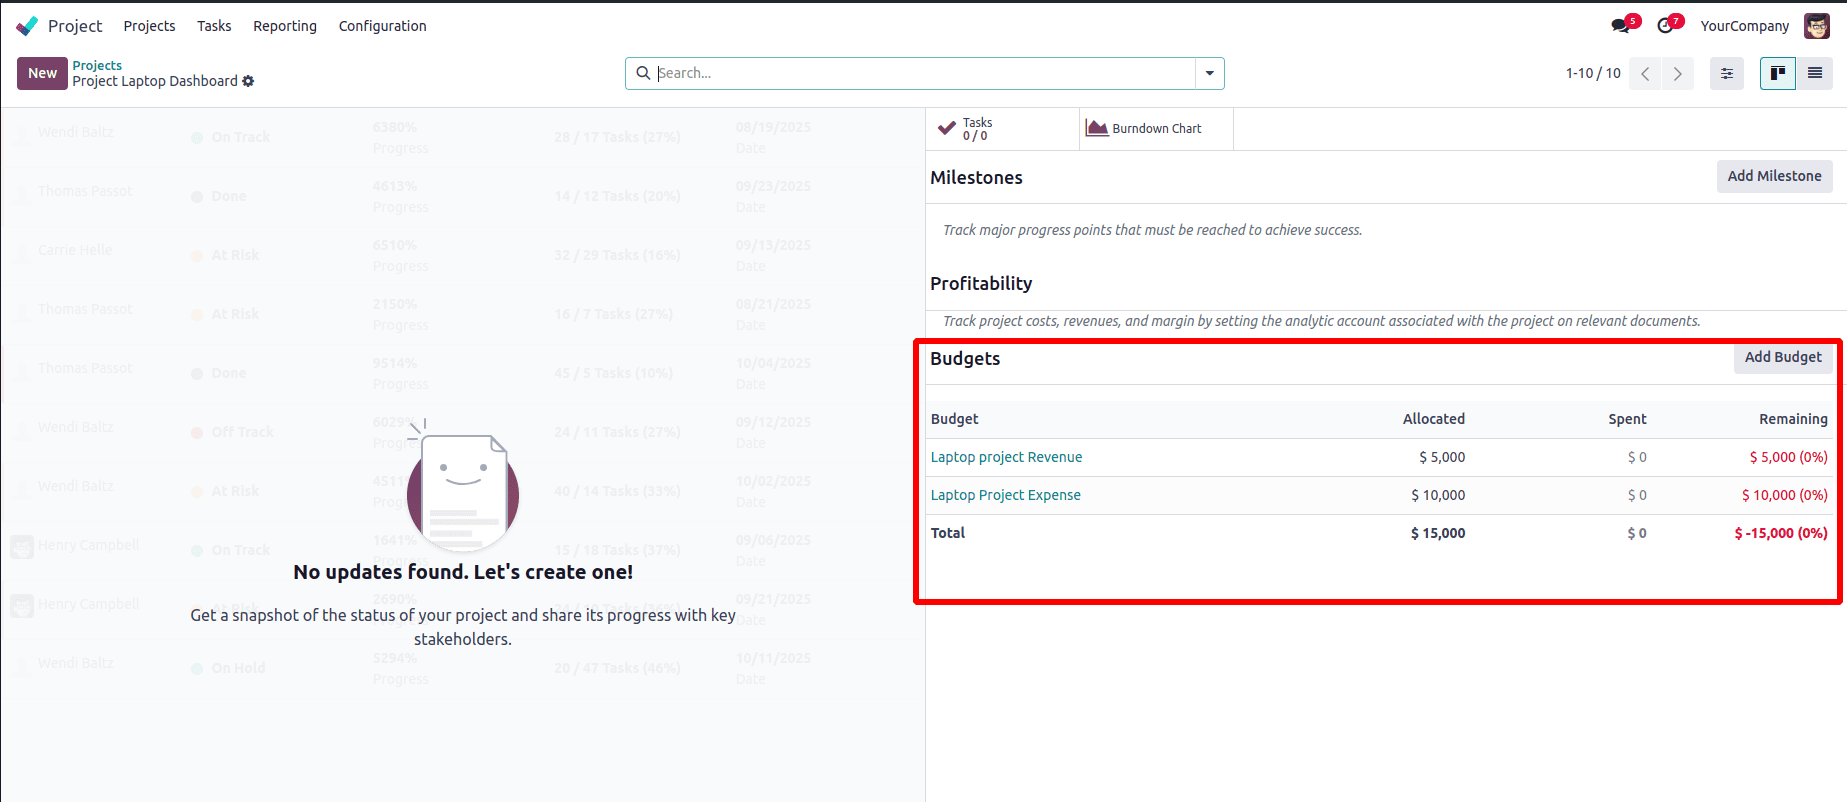Viewport: 1847px width, 802px height.
Task: Open the Reporting menu
Action: tap(285, 26)
